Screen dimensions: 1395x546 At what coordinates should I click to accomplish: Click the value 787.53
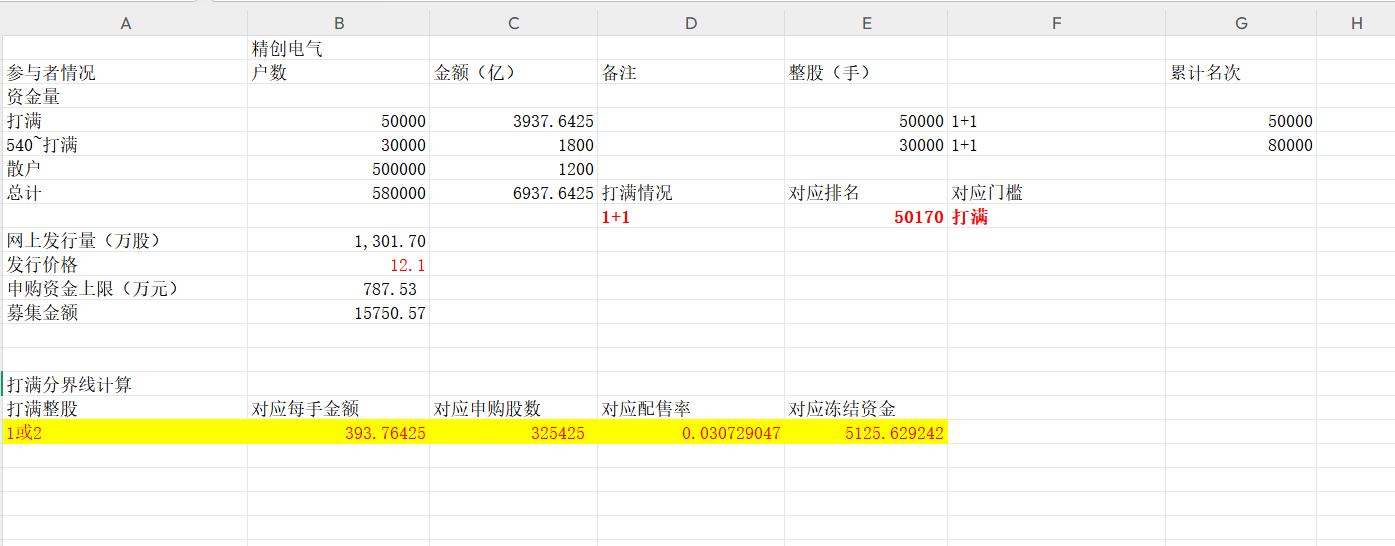click(338, 288)
